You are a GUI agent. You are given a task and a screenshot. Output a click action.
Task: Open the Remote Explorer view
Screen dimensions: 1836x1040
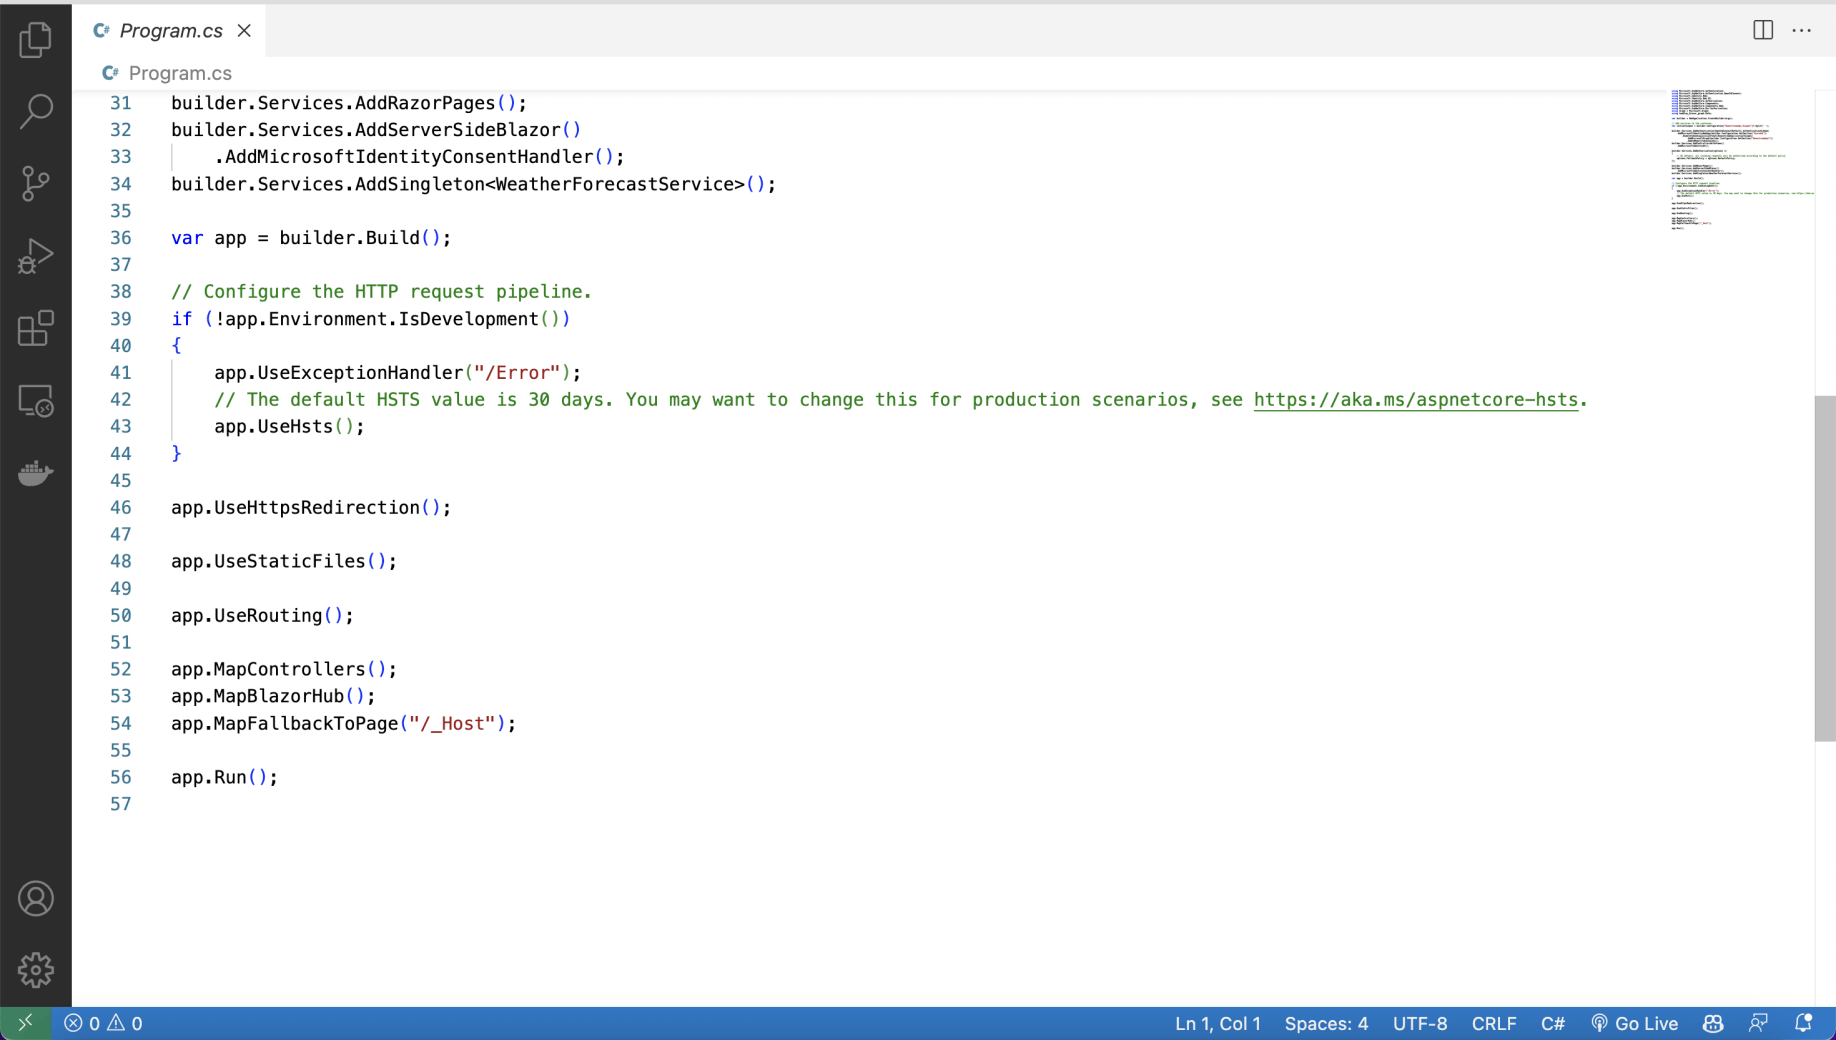(x=37, y=400)
